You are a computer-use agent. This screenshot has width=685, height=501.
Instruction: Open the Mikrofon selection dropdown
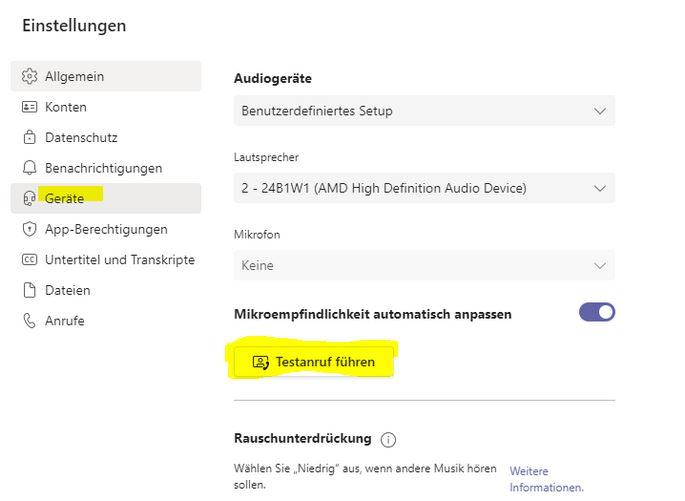(424, 265)
